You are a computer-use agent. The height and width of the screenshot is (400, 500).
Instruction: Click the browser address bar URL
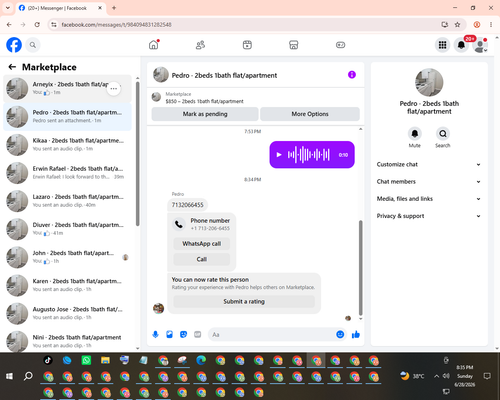116,25
